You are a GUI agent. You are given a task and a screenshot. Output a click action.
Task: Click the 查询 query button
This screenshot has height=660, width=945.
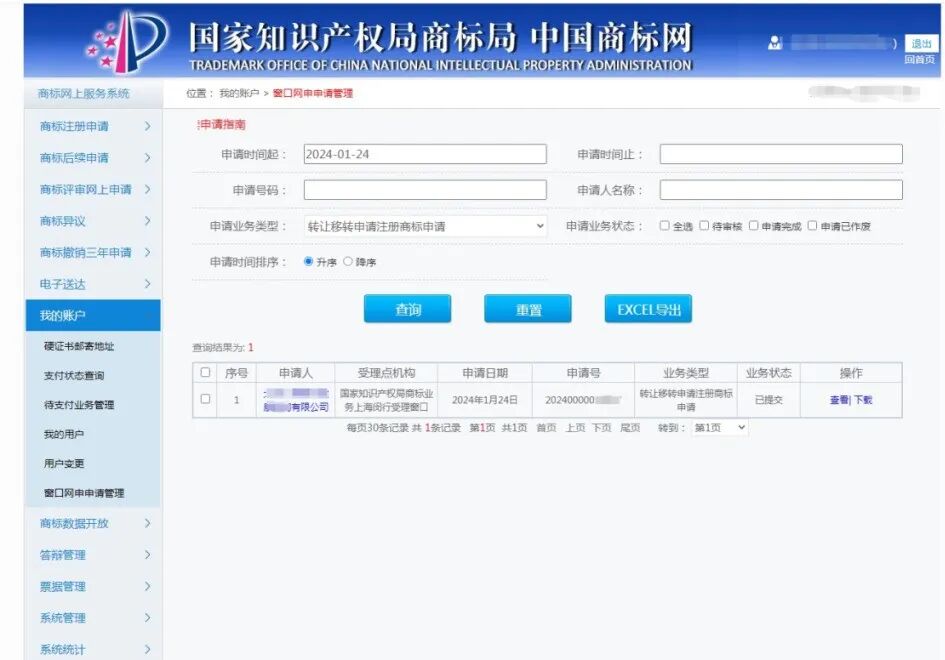pyautogui.click(x=408, y=309)
